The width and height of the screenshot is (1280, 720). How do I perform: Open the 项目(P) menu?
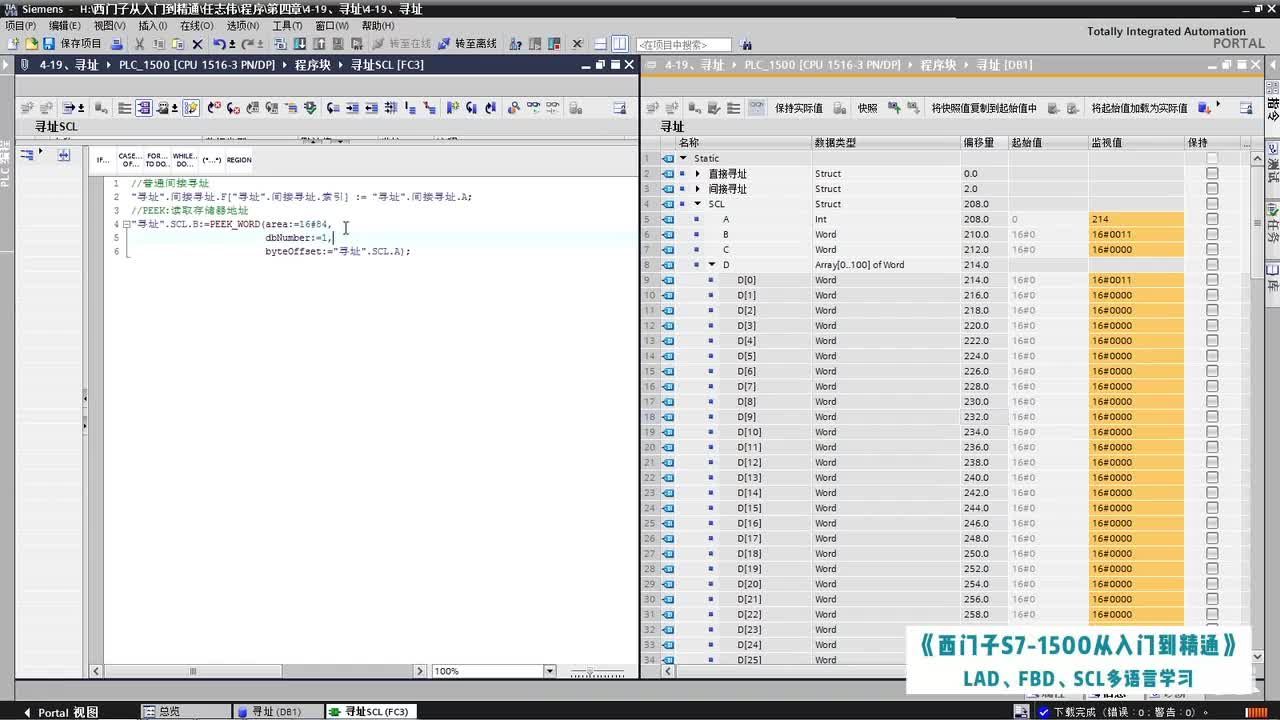point(21,25)
